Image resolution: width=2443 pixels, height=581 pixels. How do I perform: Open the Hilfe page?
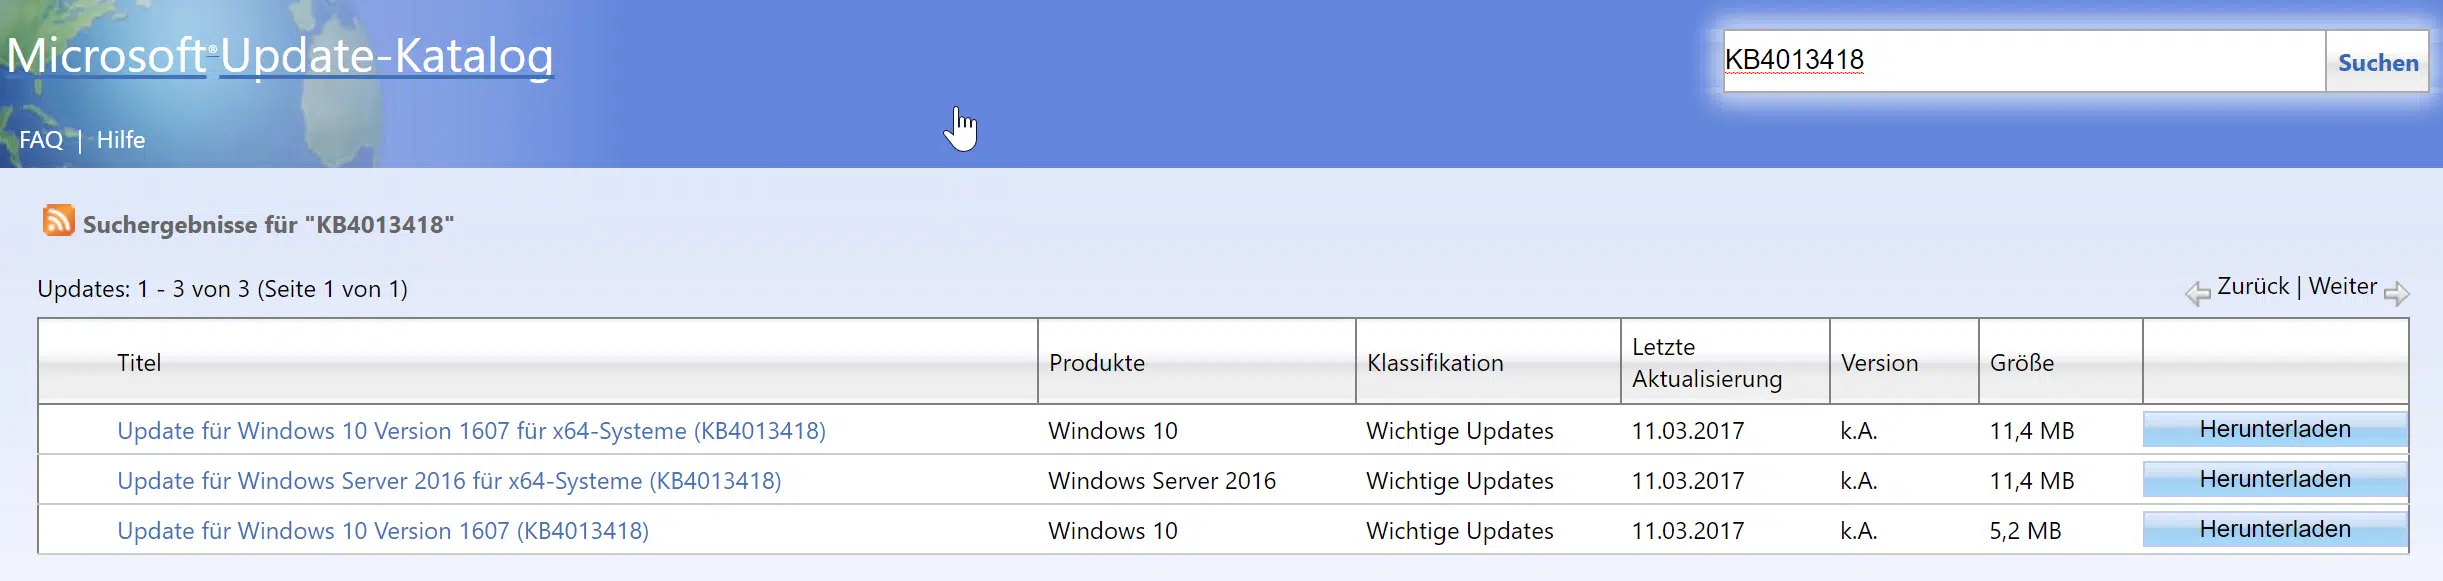pyautogui.click(x=121, y=140)
